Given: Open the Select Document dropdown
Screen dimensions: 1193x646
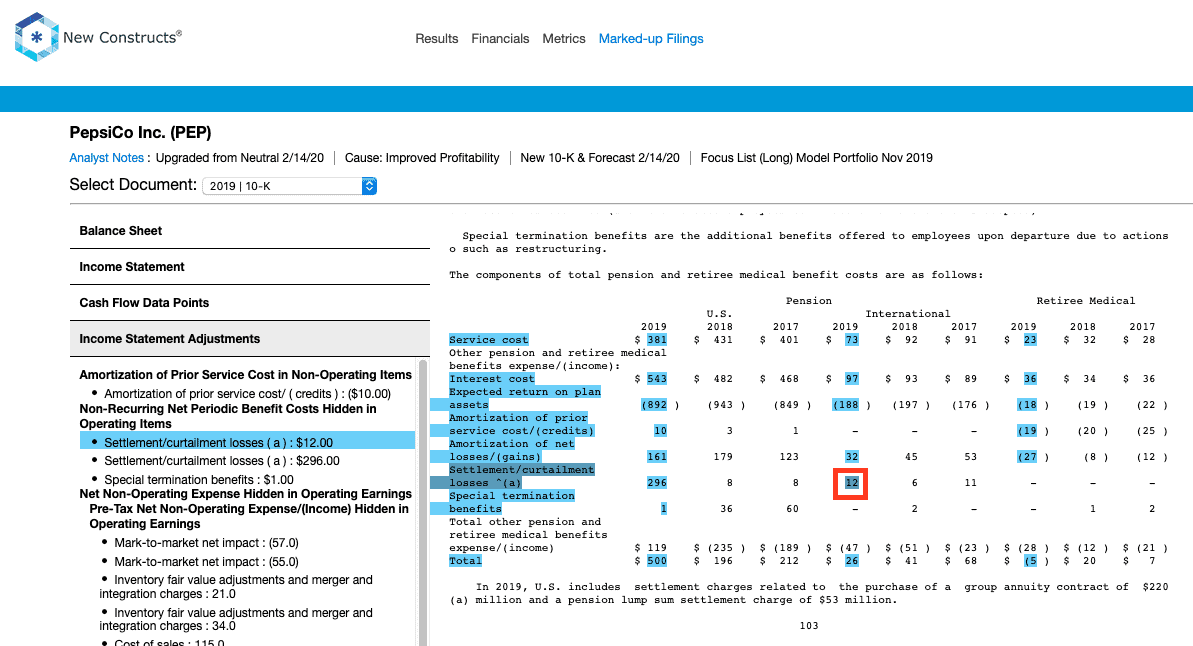Looking at the screenshot, I should click(x=289, y=186).
